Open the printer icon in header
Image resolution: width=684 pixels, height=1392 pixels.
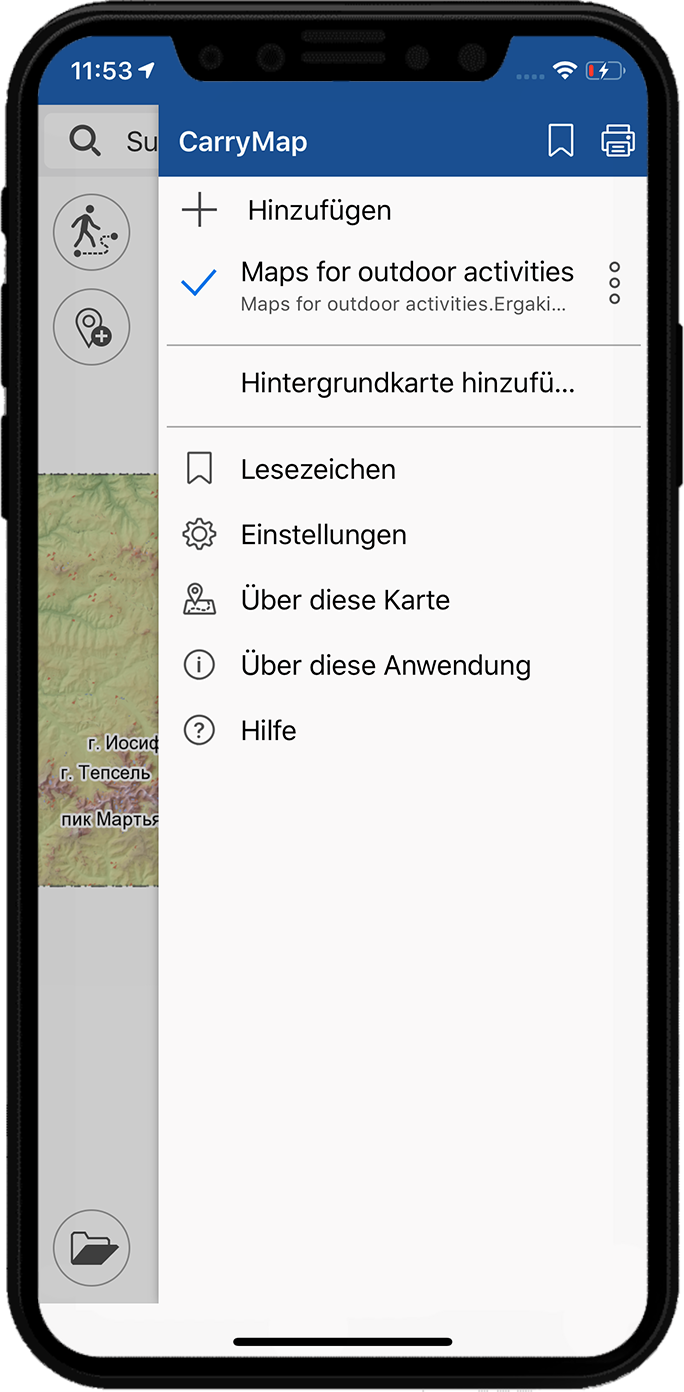618,141
